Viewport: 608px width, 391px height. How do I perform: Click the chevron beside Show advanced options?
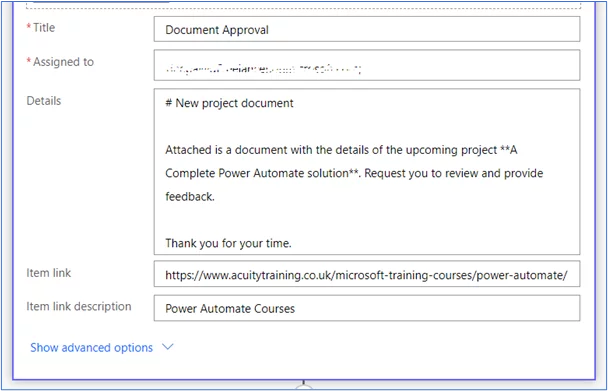pyautogui.click(x=168, y=347)
